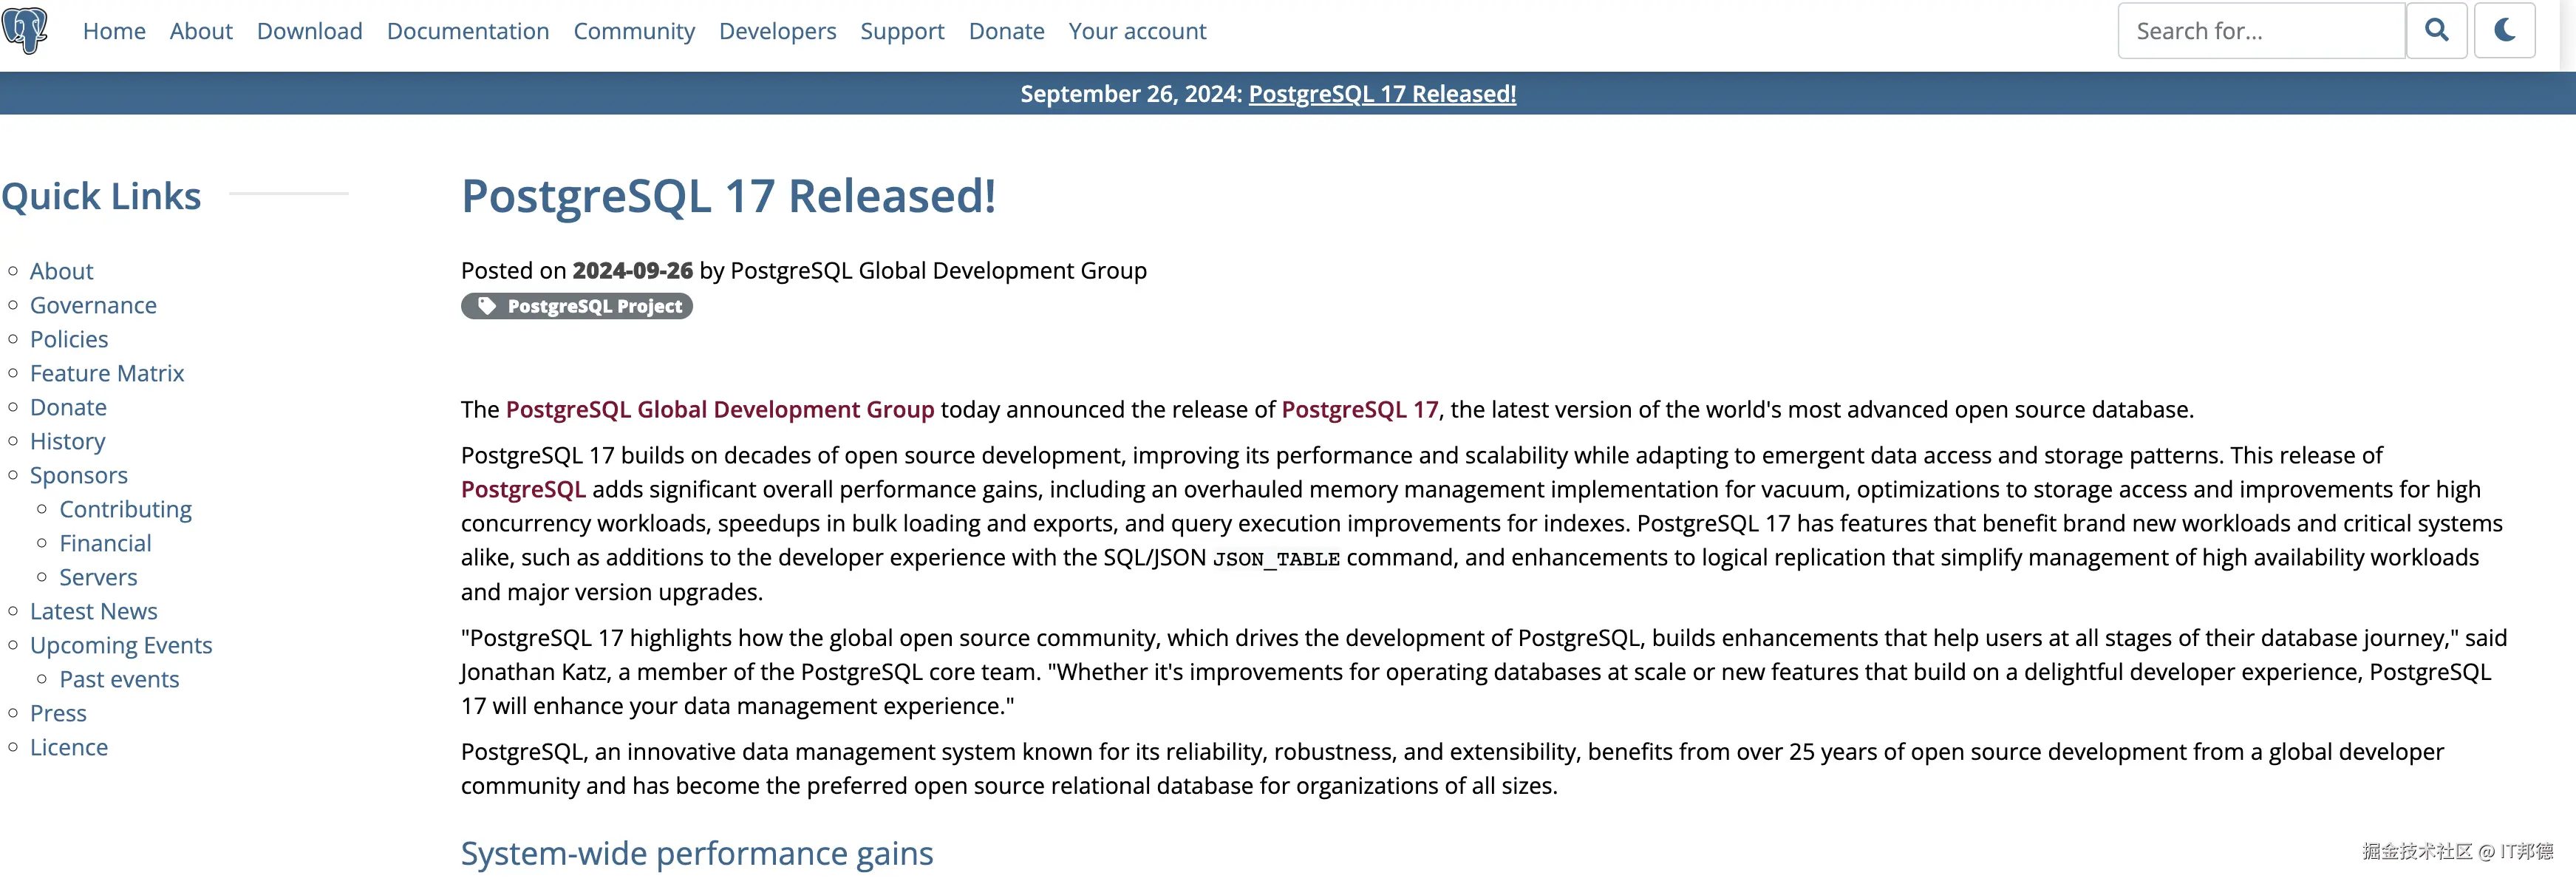
Task: Click the PostgreSQL 17 link in article
Action: point(1359,409)
